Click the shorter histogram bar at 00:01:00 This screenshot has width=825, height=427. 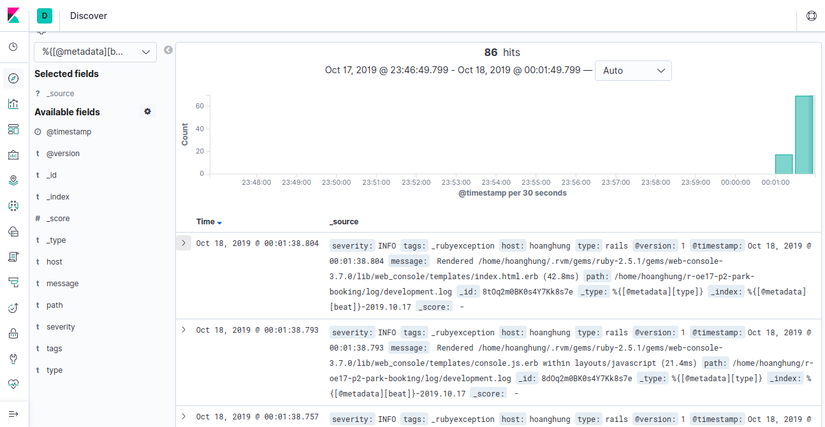784,164
